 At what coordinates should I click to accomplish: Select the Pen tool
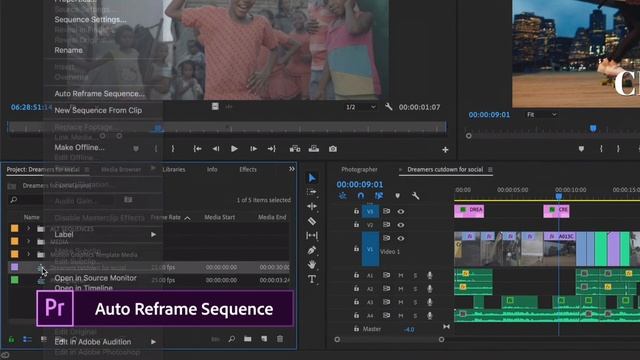click(x=312, y=250)
